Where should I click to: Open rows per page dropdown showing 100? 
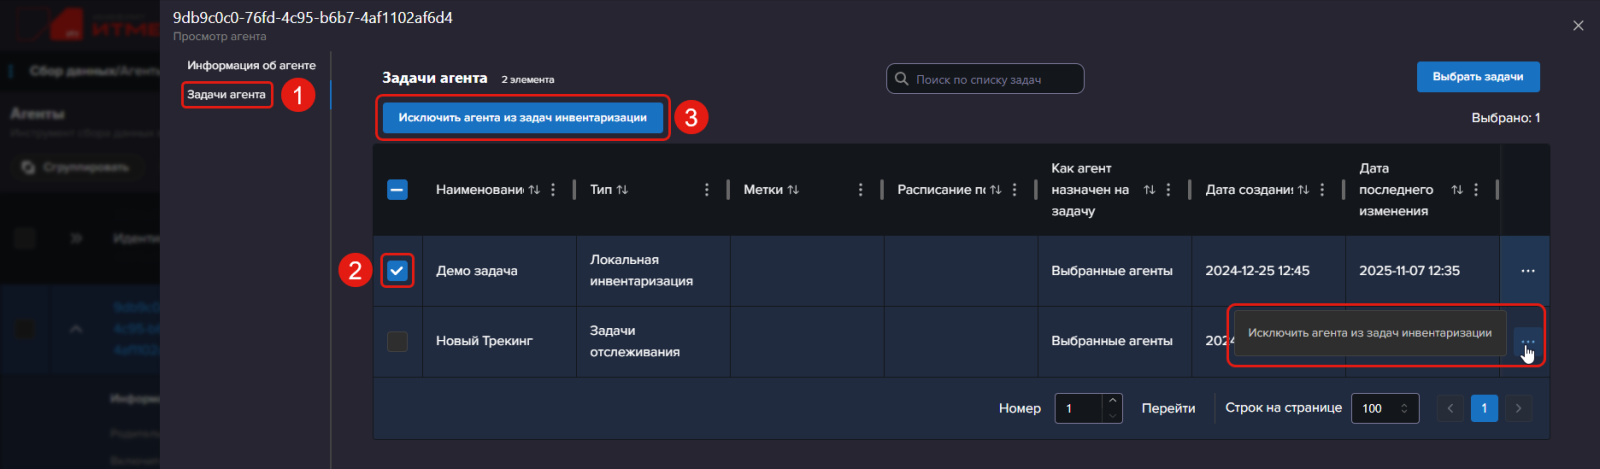pos(1384,408)
